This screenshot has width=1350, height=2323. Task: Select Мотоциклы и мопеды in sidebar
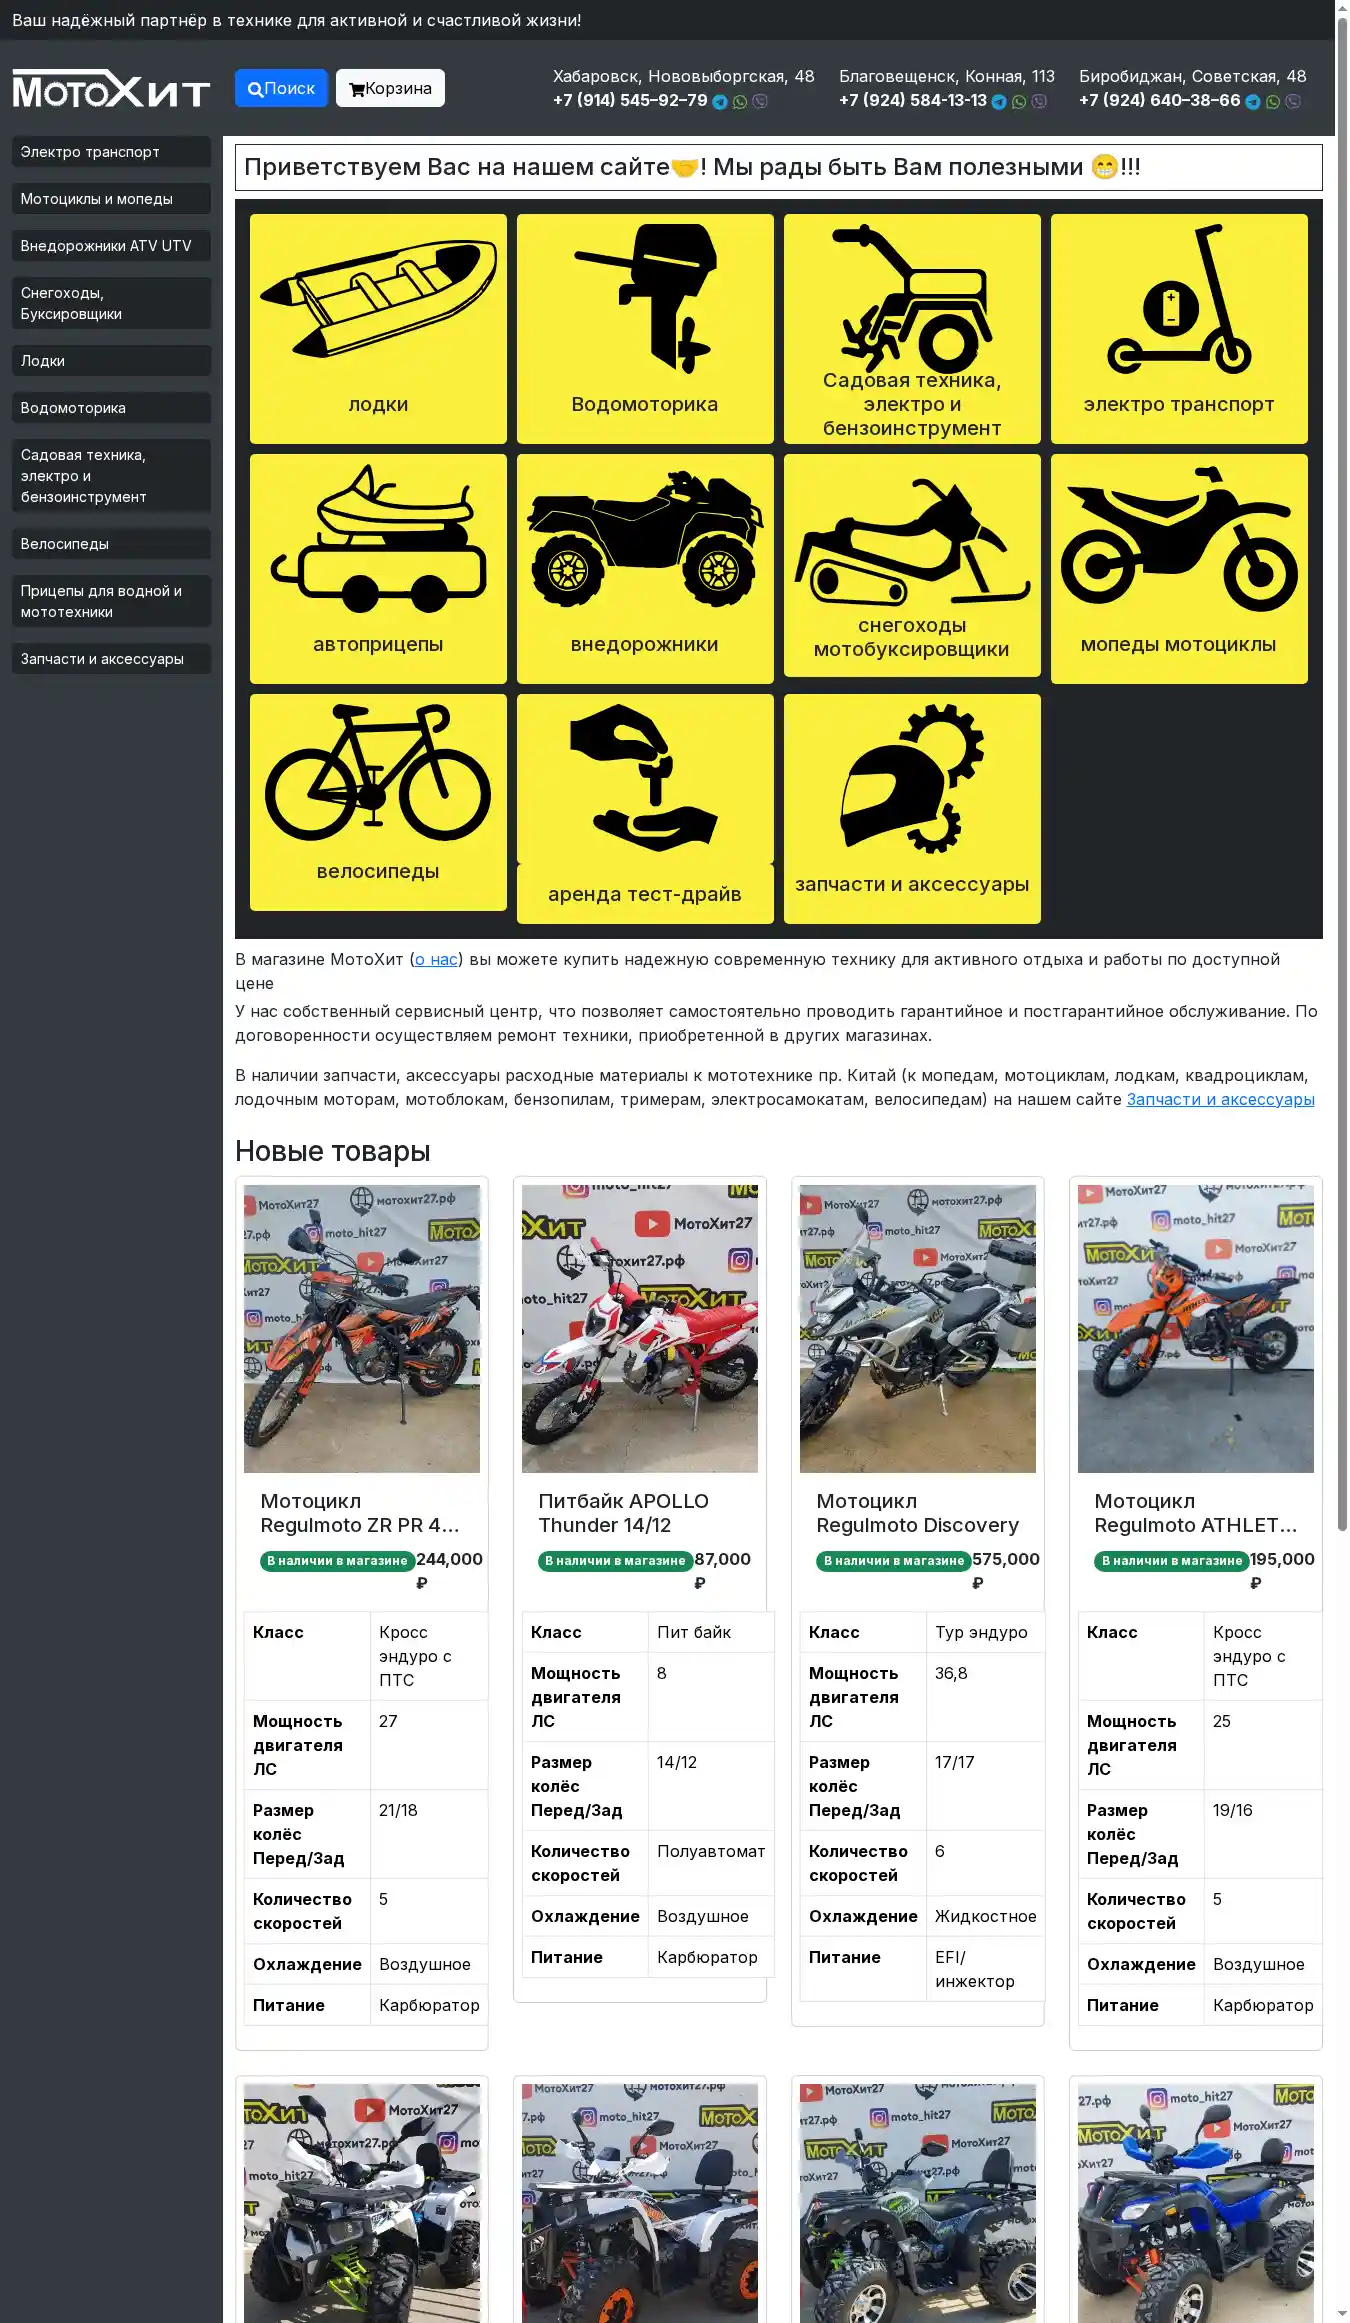[111, 199]
